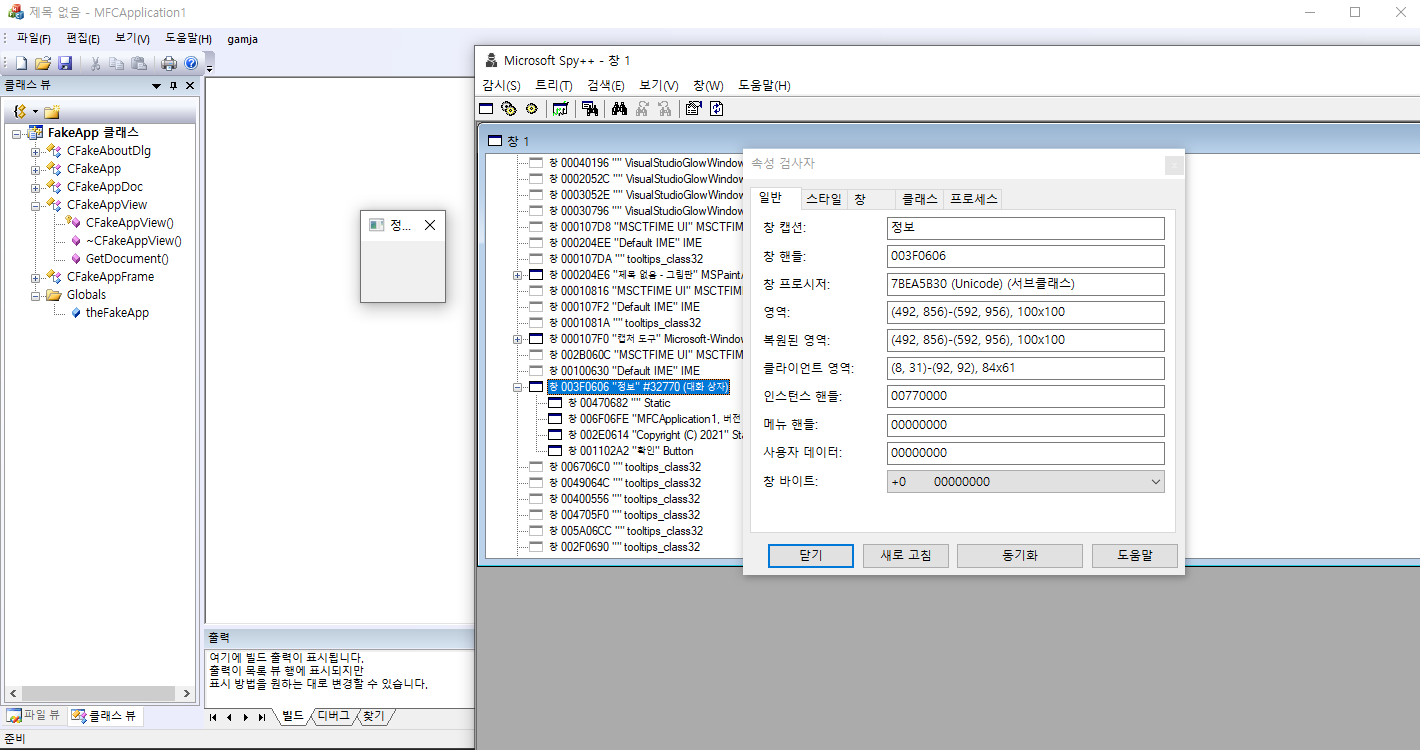The width and height of the screenshot is (1420, 750).
Task: Switch to 스타일 tab in property inspector
Action: pos(824,199)
